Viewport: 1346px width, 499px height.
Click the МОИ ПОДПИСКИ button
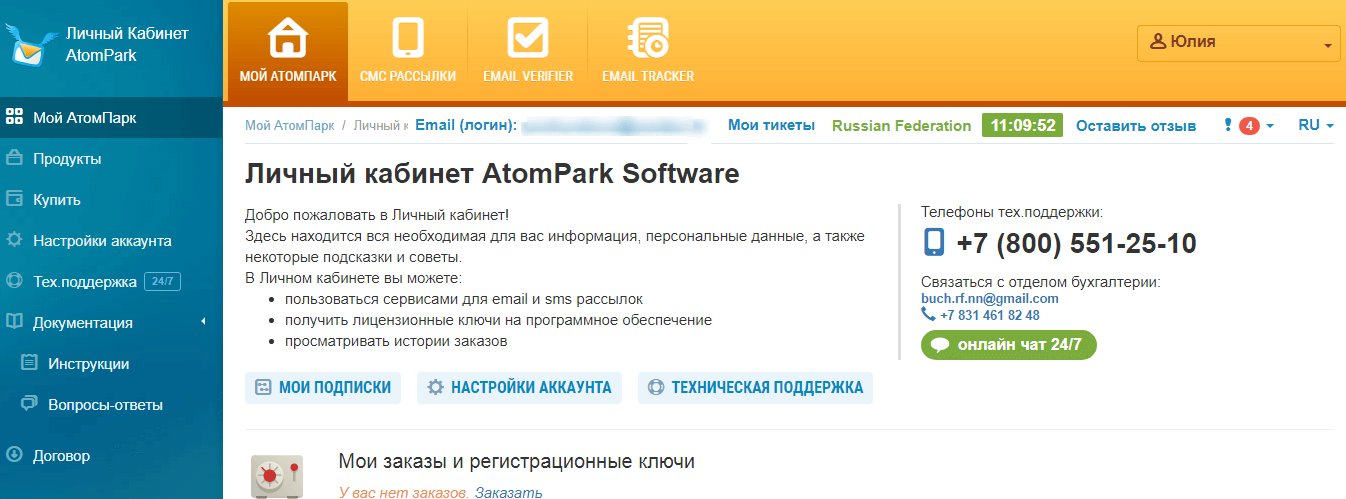(323, 388)
